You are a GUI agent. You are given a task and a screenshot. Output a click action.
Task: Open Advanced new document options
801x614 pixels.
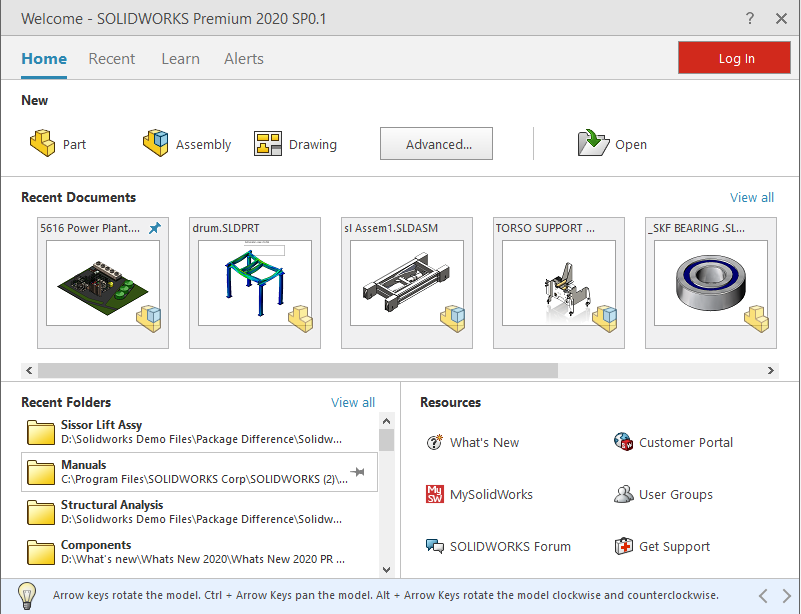436,143
